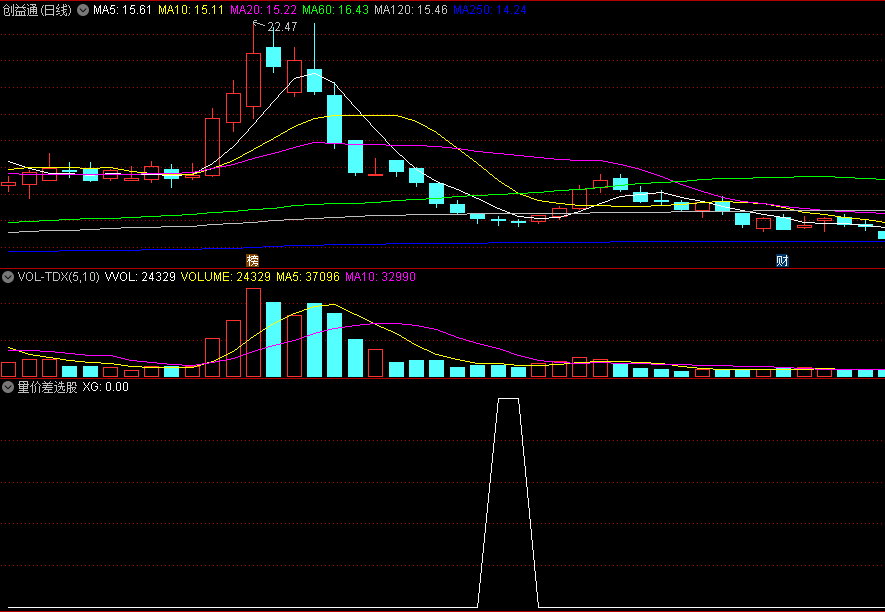Click the 22.47 high price label

click(282, 27)
